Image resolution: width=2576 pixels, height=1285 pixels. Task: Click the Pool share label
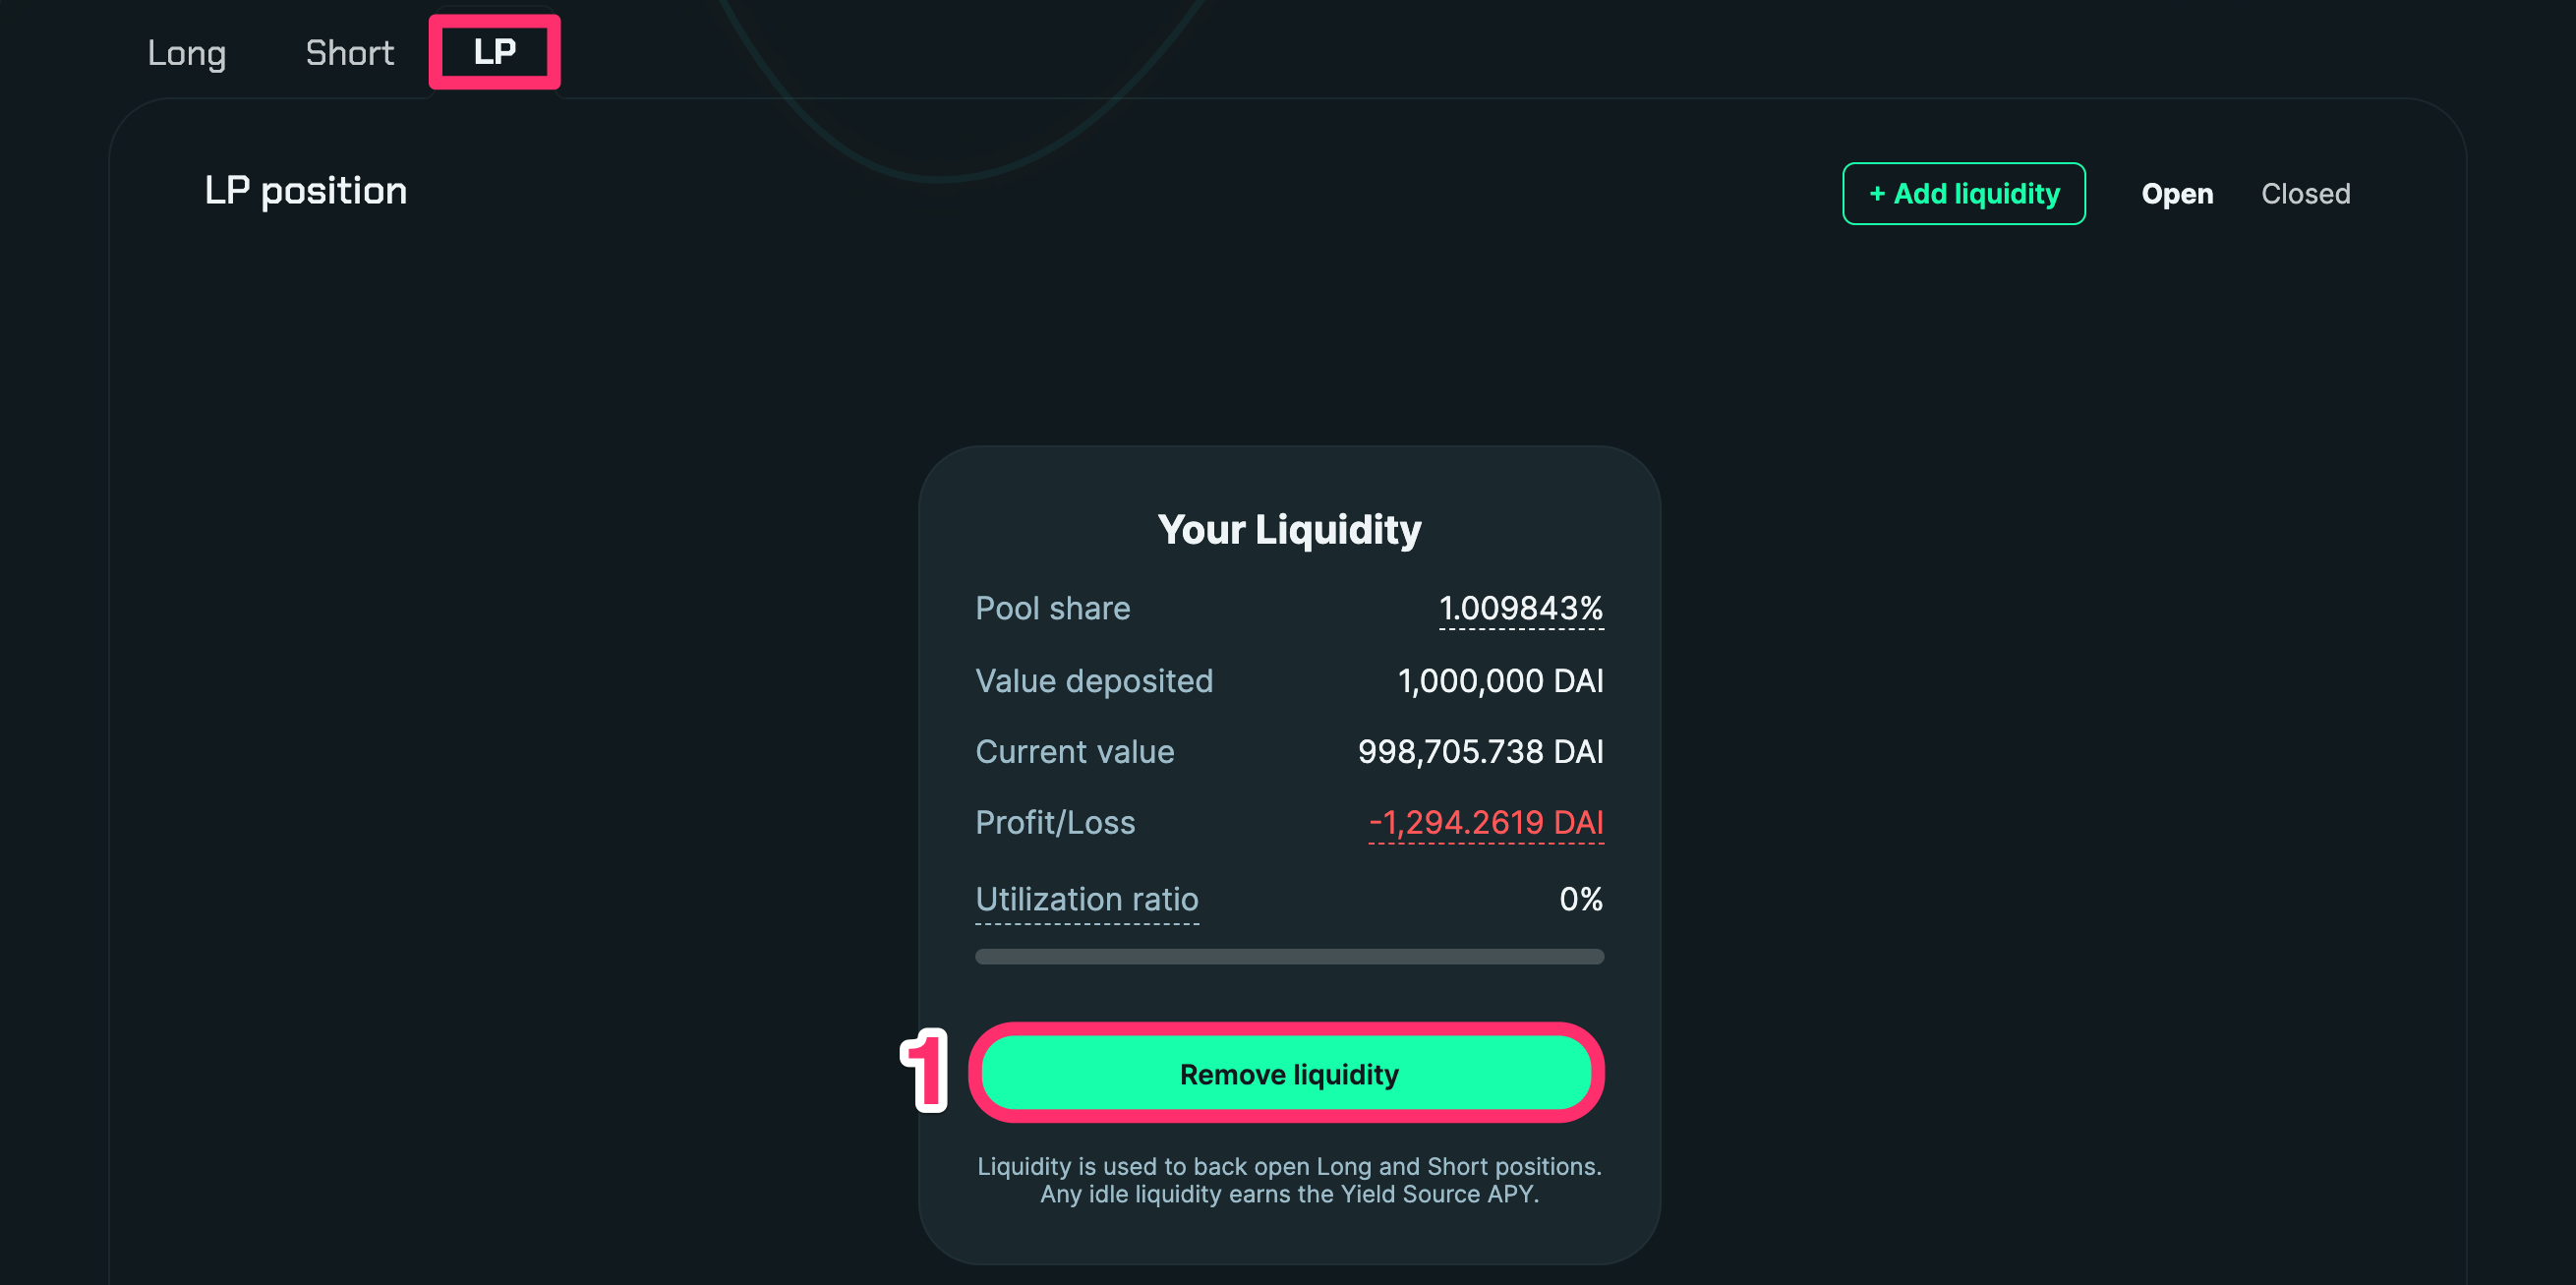pos(1052,608)
